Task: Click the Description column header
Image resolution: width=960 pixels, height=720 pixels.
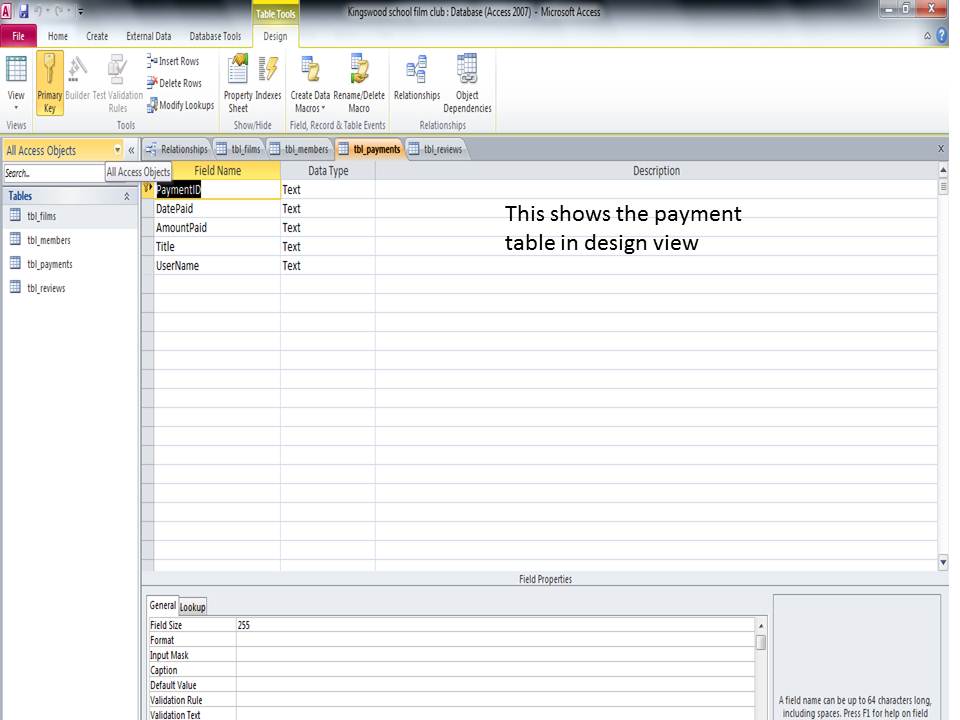Action: (656, 171)
